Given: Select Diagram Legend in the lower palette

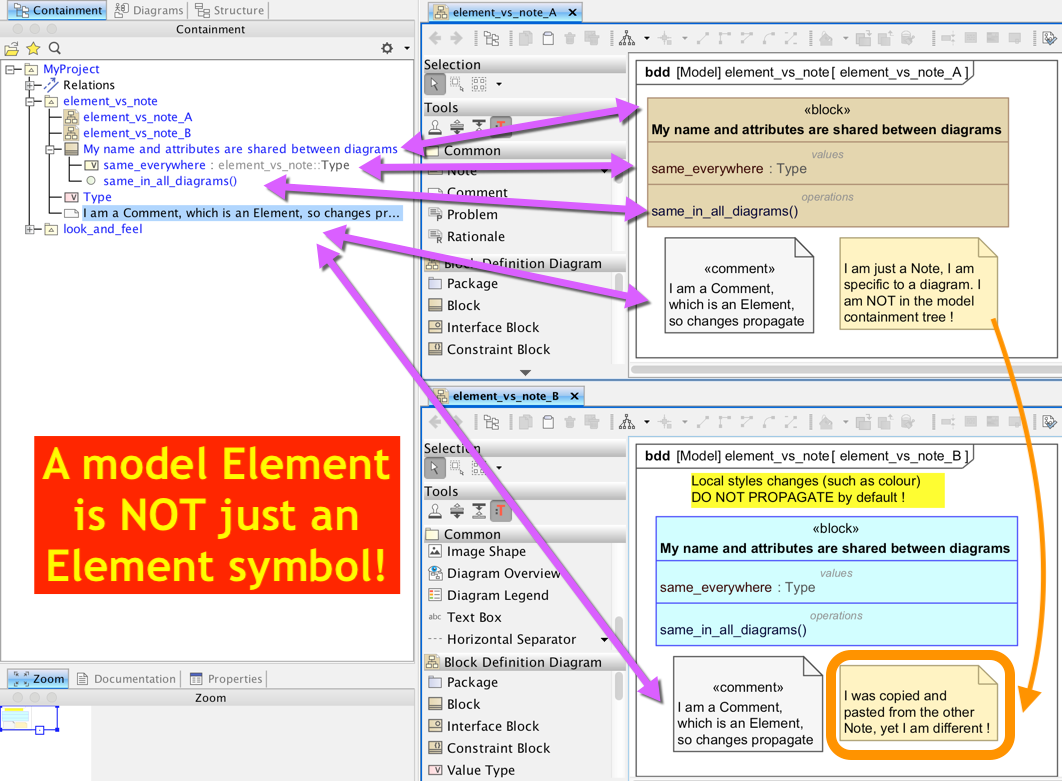Looking at the screenshot, I should click(497, 596).
